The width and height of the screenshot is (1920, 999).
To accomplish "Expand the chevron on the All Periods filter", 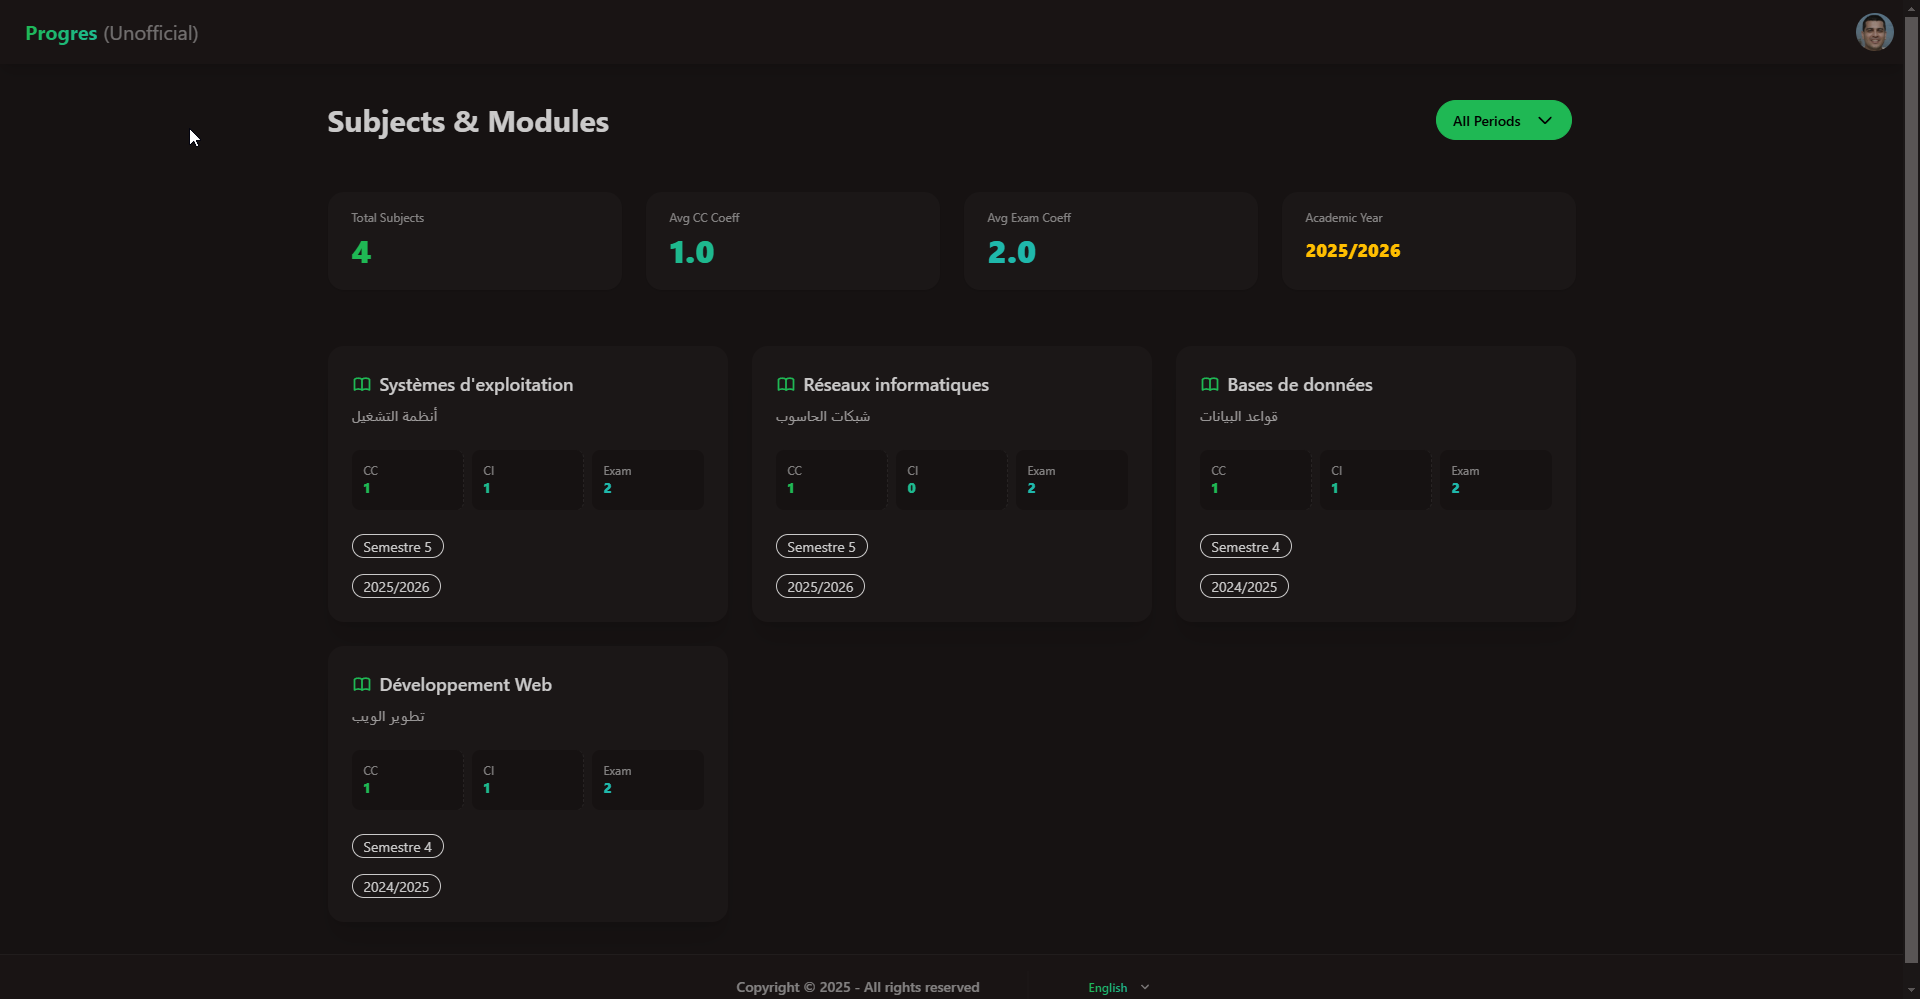I will [1545, 120].
